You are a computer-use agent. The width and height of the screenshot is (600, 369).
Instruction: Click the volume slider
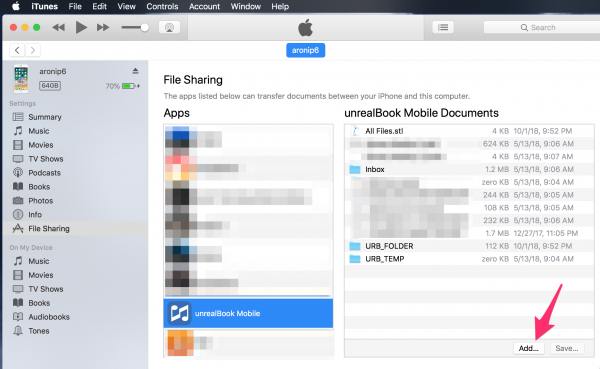135,28
